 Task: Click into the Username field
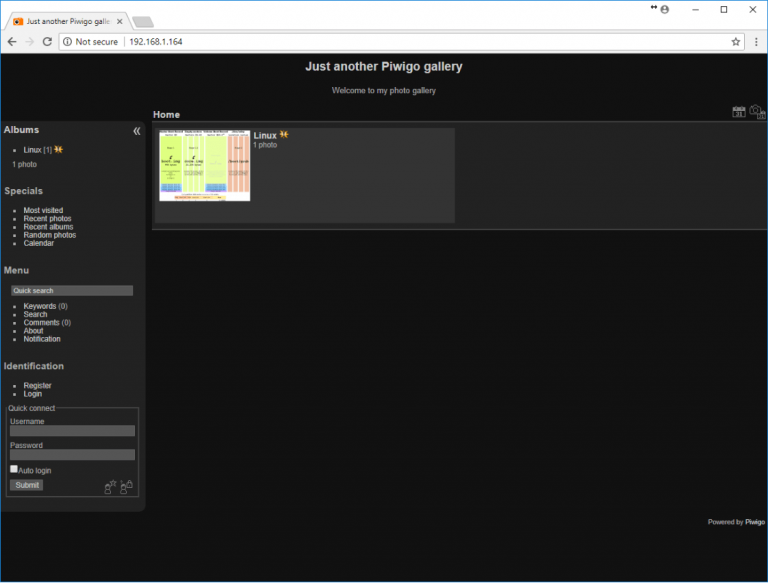coord(72,431)
